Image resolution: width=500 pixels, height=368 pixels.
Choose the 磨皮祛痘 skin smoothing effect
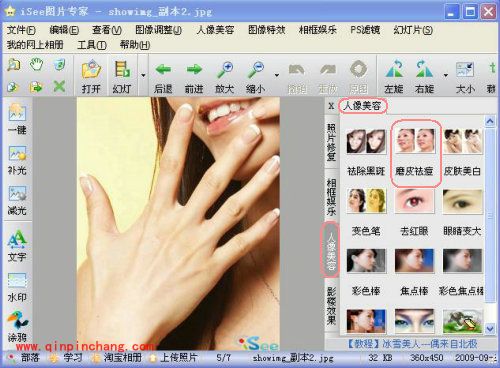[x=415, y=153]
